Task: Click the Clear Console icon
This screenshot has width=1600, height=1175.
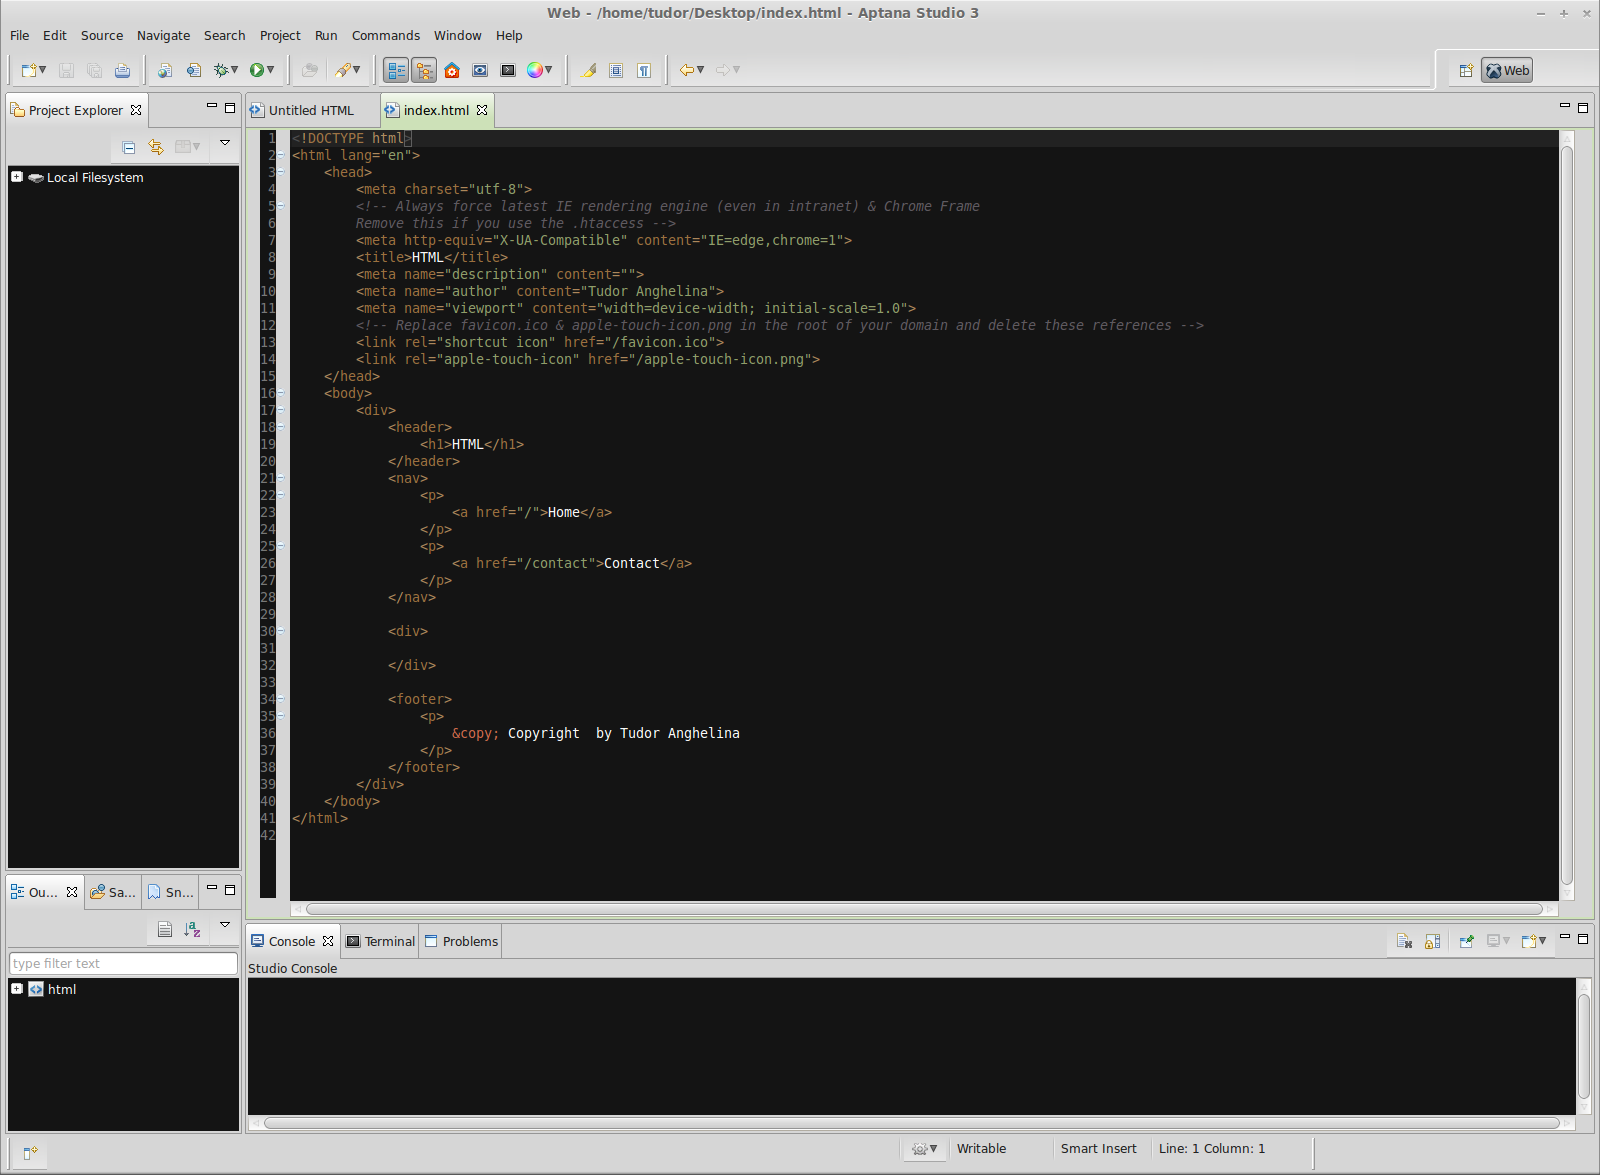Action: click(x=1404, y=941)
